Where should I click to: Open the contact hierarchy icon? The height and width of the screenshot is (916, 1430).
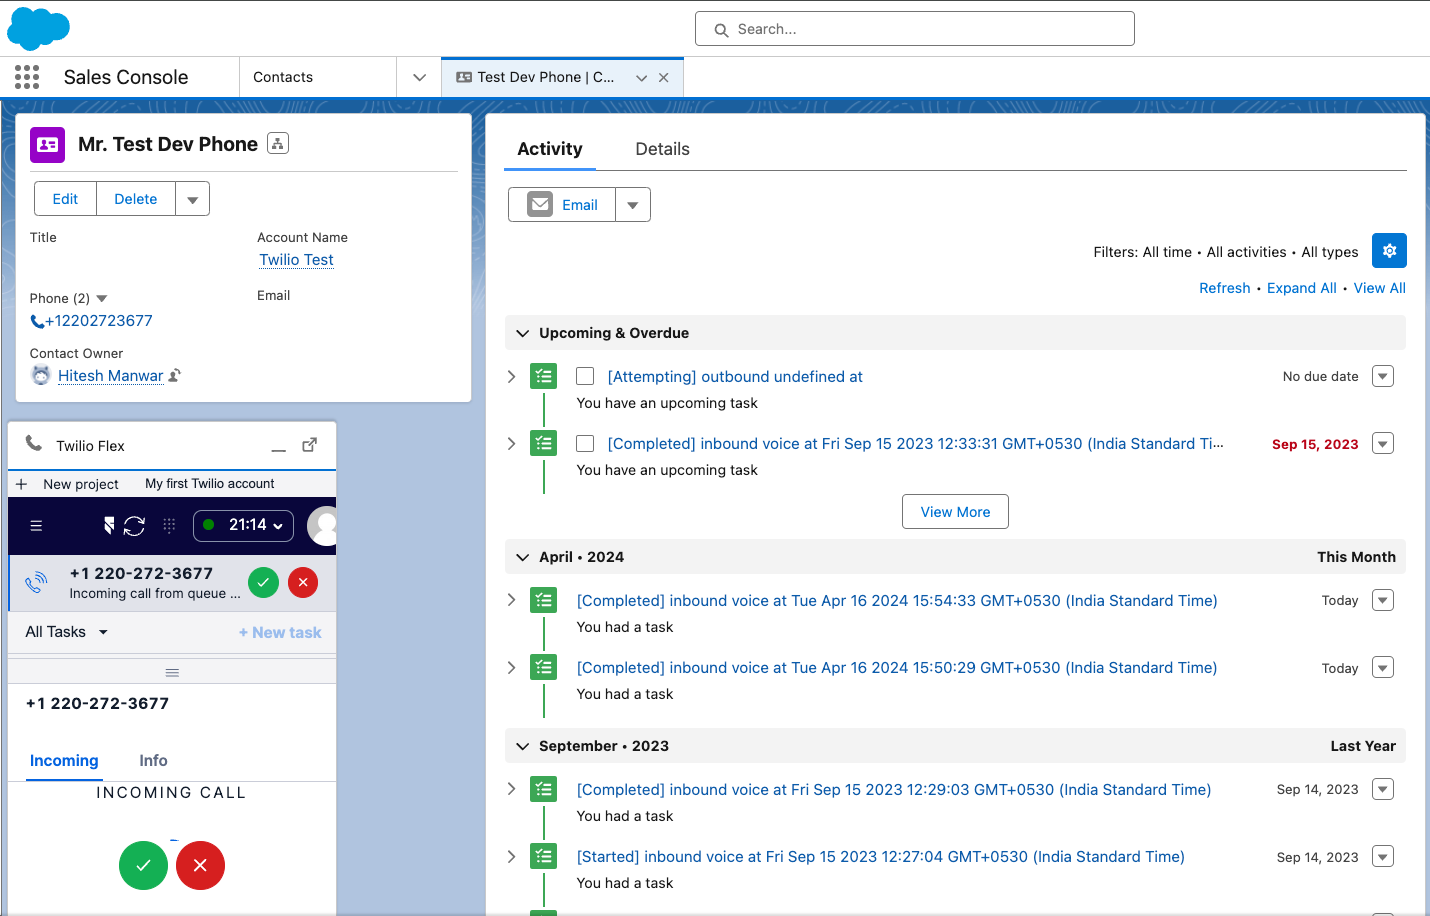(278, 144)
